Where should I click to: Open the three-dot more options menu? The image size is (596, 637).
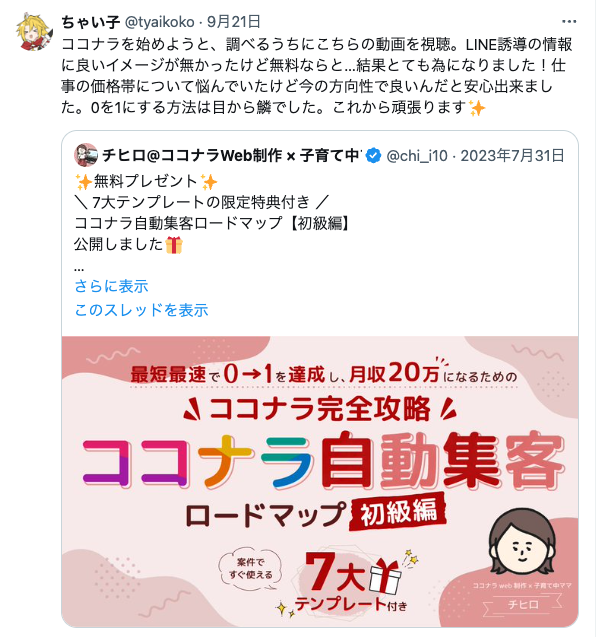569,22
